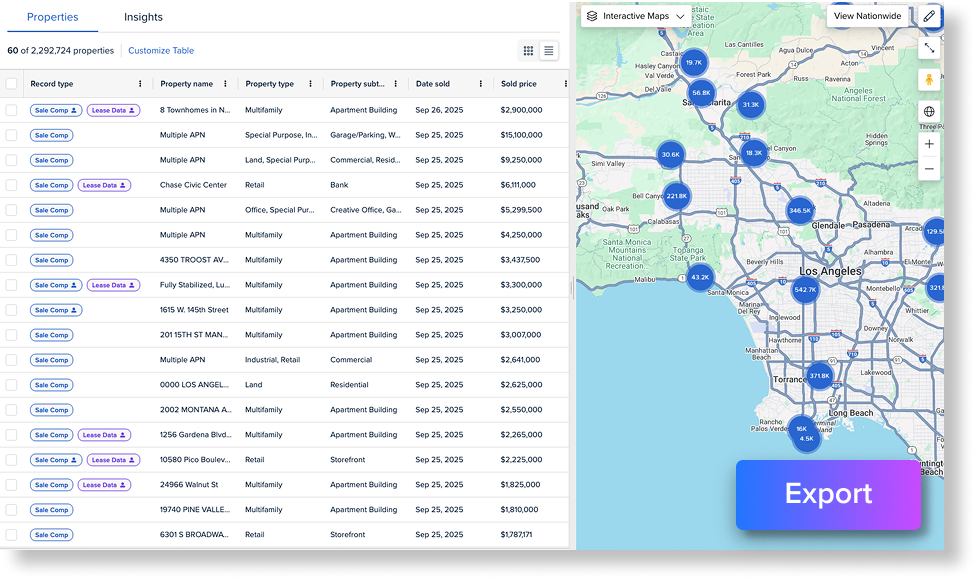The height and width of the screenshot is (580, 976).
Task: Click the Export button
Action: (828, 496)
